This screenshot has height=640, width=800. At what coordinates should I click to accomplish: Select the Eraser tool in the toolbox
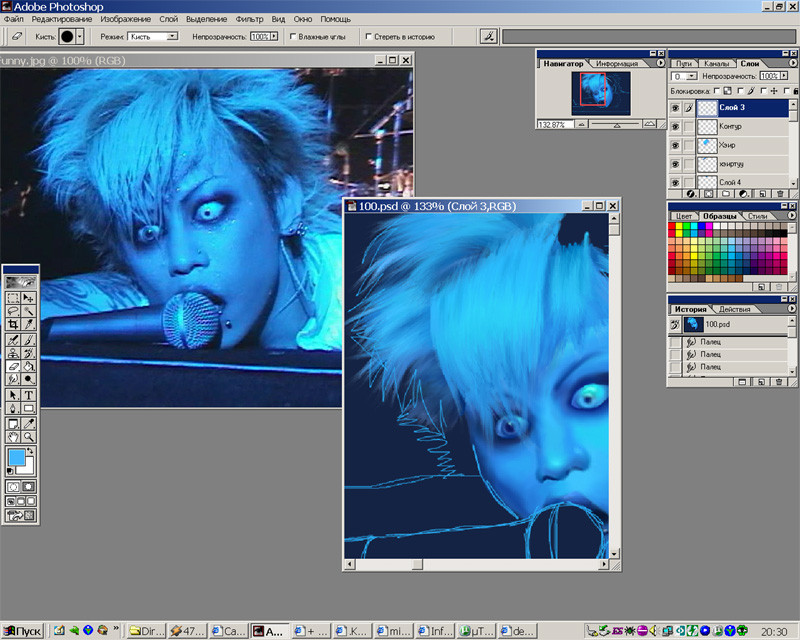click(13, 366)
